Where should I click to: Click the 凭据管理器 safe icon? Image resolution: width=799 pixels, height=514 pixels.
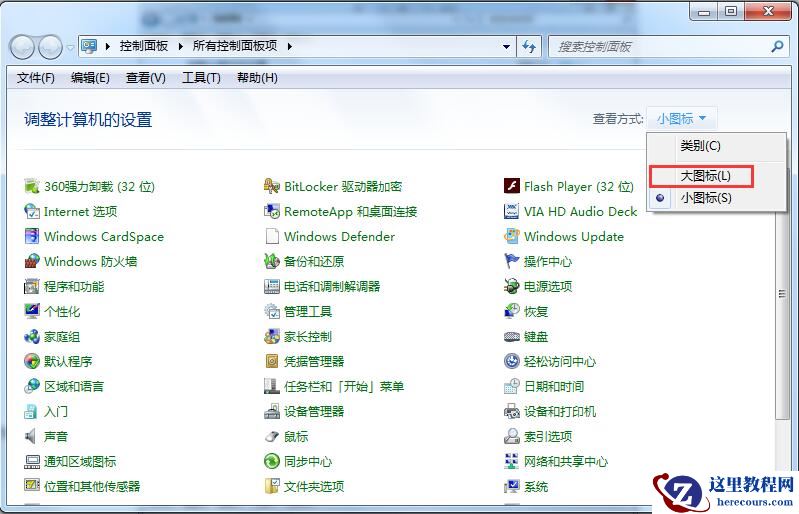coord(272,361)
